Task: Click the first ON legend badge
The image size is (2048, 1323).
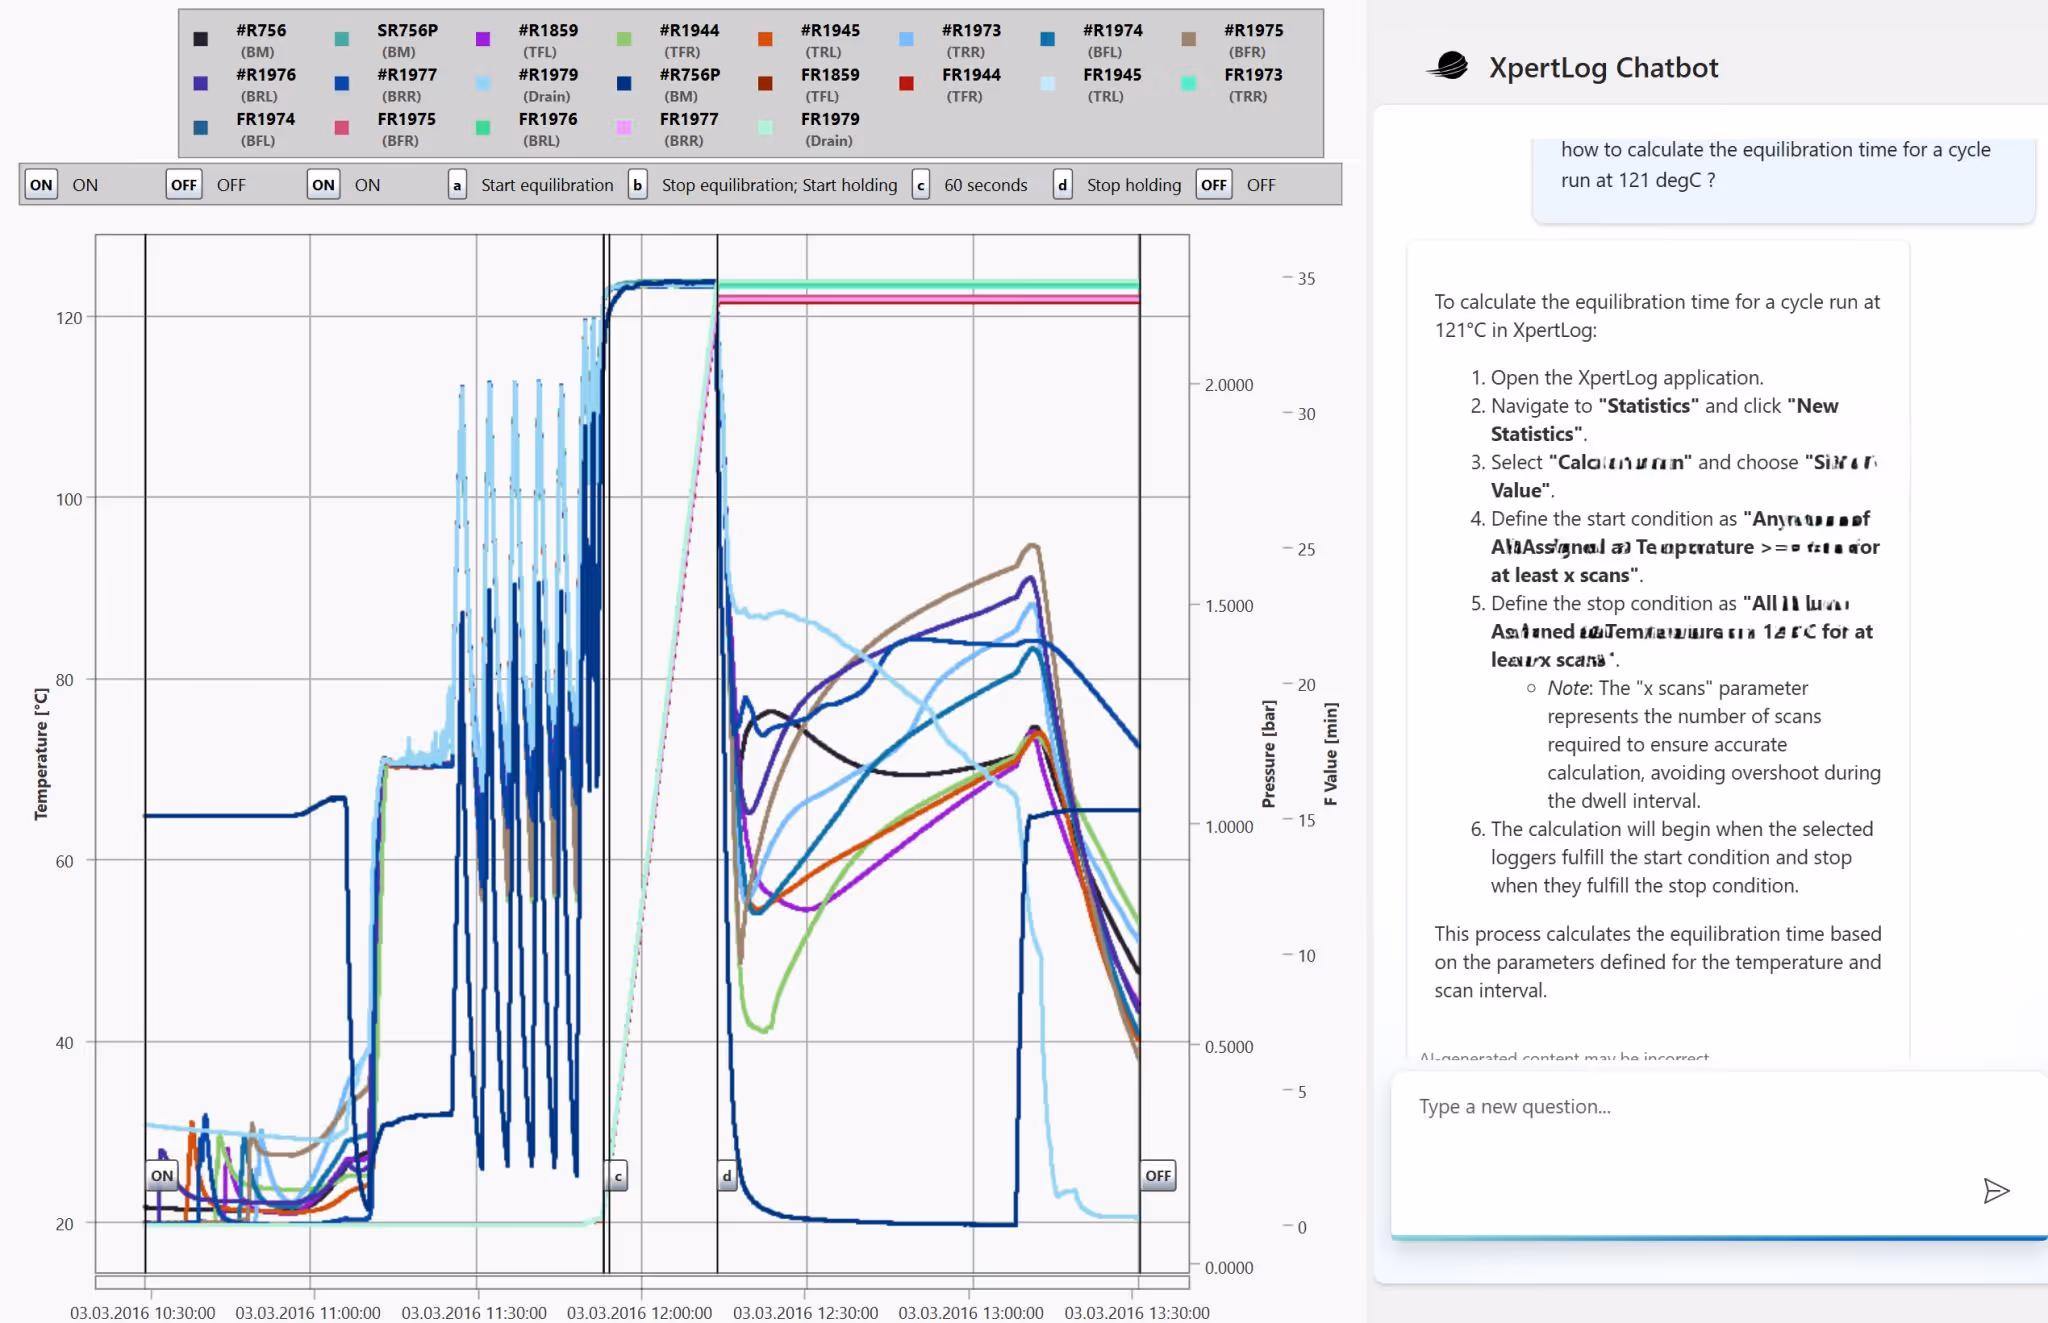Action: point(41,185)
